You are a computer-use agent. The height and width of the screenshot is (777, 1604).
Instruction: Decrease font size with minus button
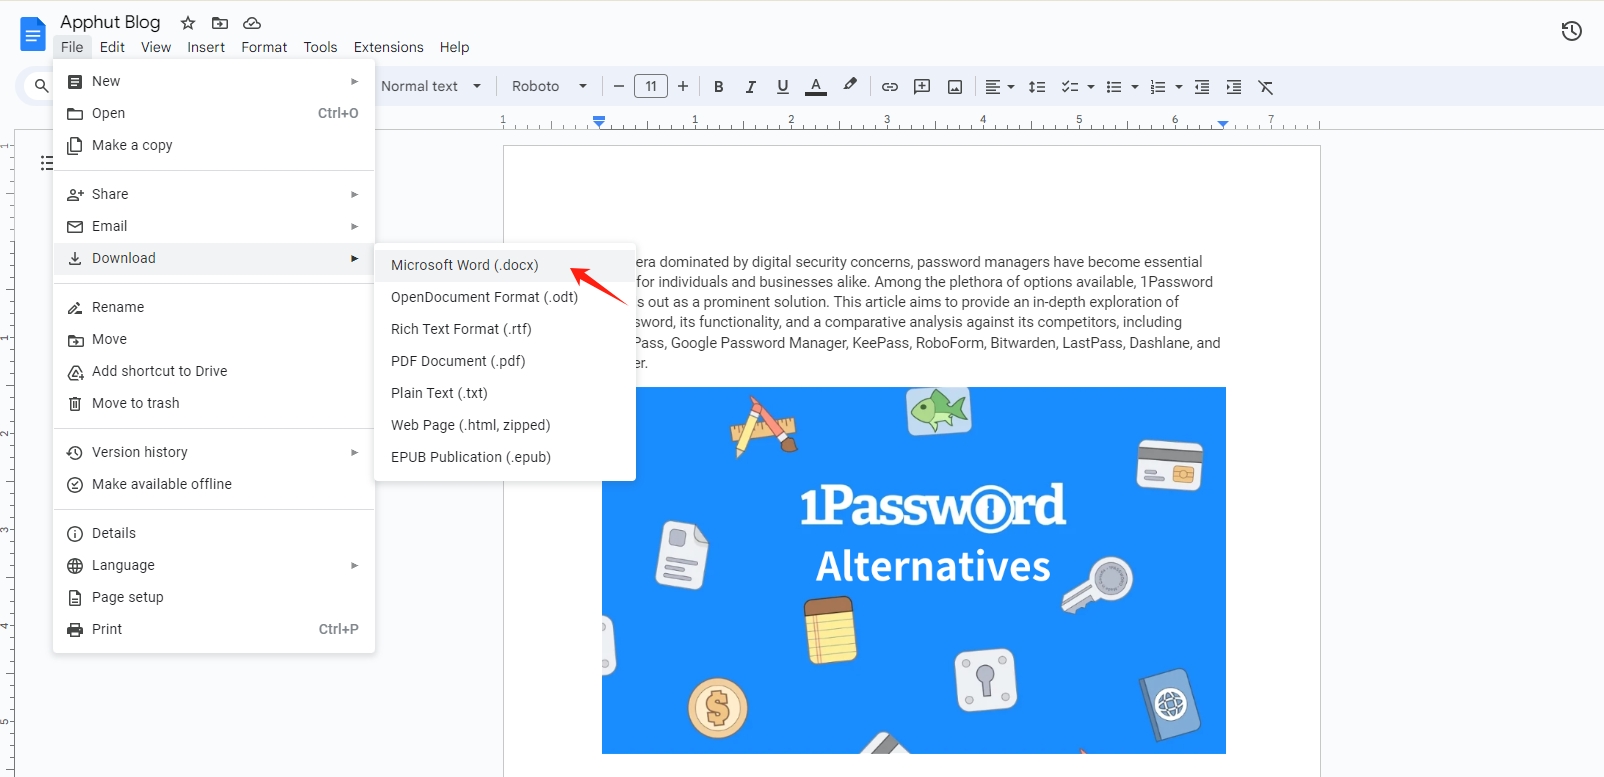tap(619, 86)
